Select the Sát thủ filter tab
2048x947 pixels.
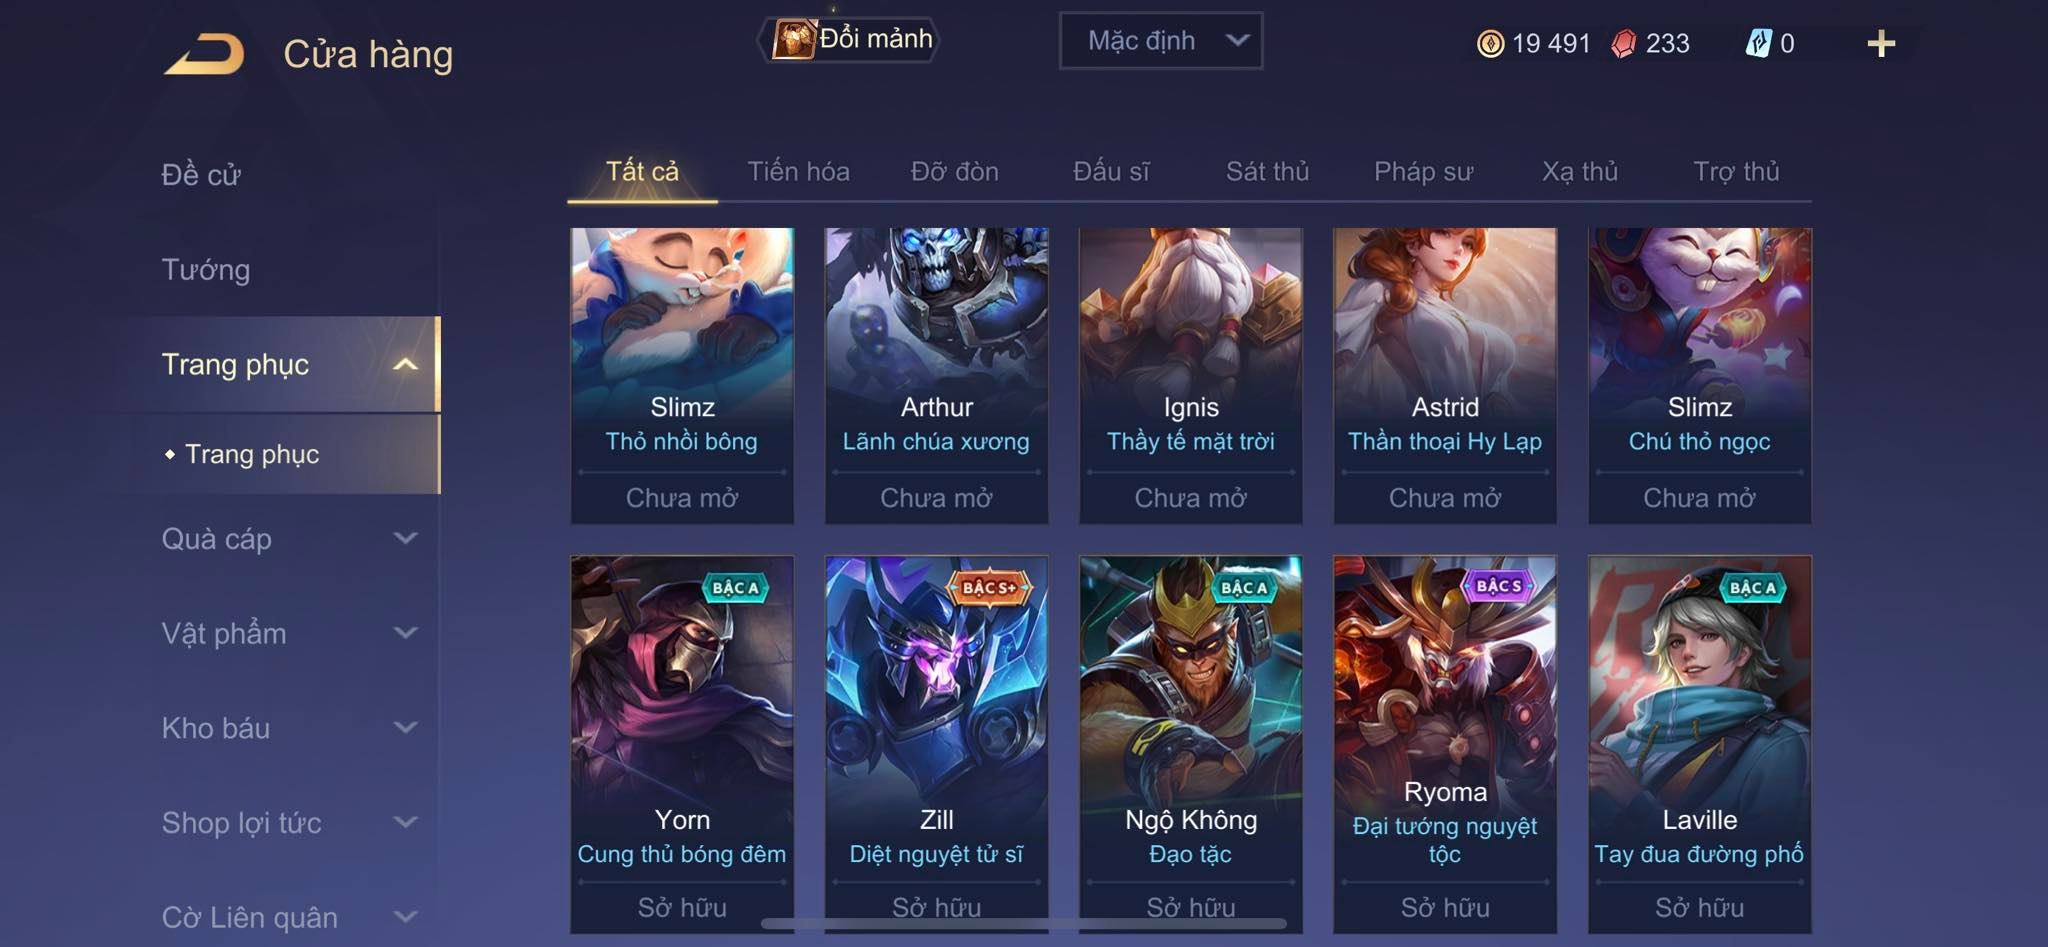(x=1267, y=172)
